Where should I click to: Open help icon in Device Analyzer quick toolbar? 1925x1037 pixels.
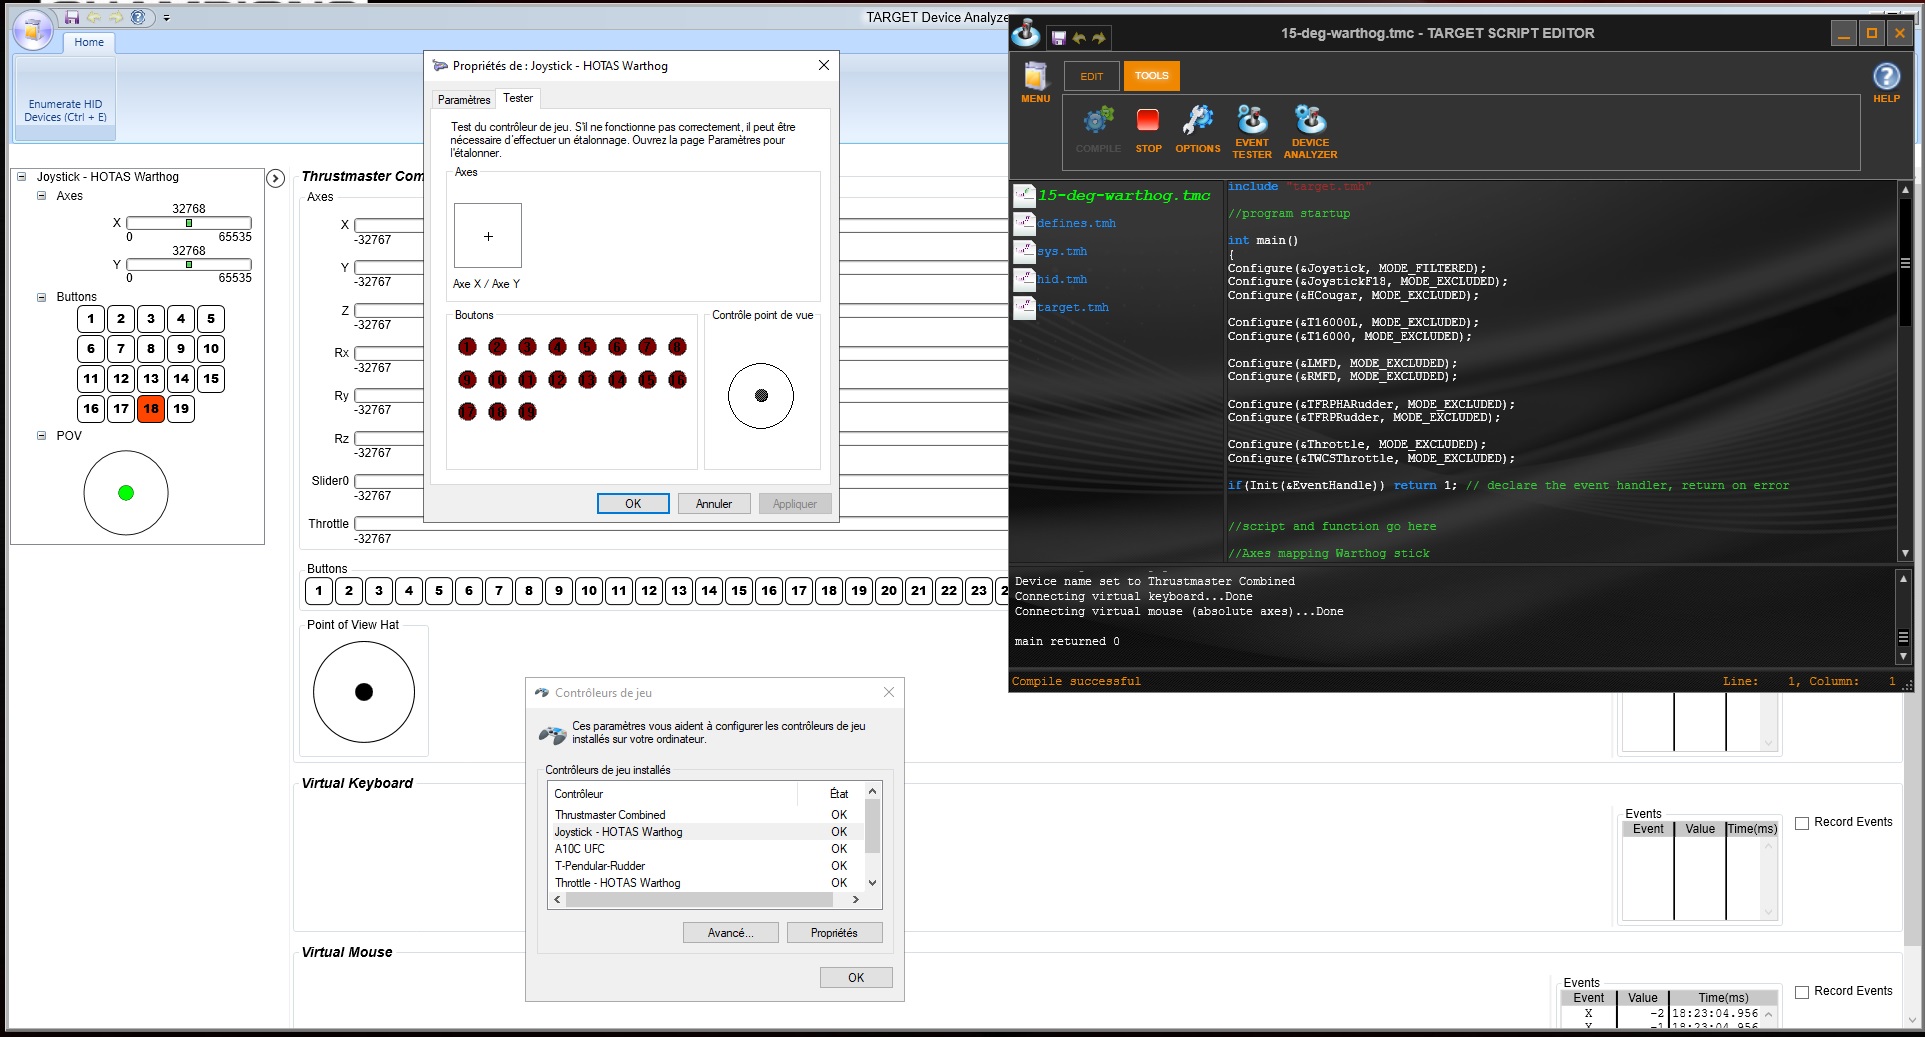138,17
